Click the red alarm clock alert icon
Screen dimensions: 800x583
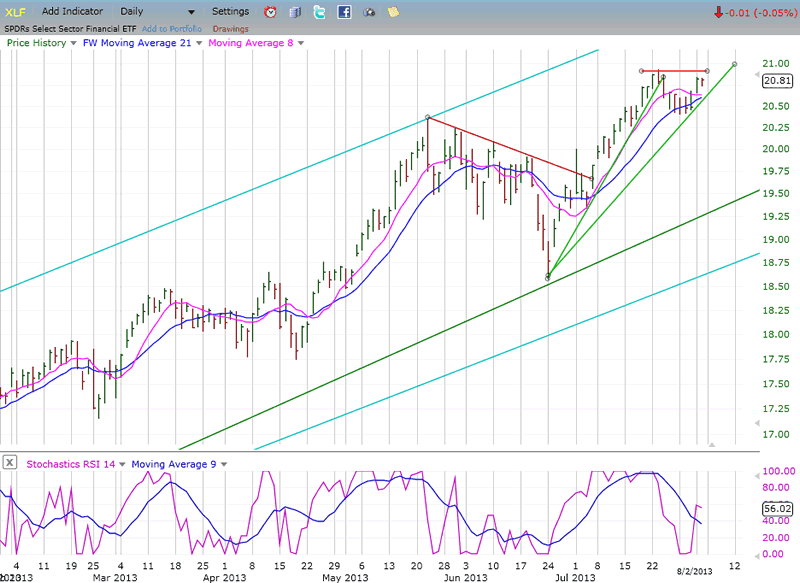tap(270, 12)
